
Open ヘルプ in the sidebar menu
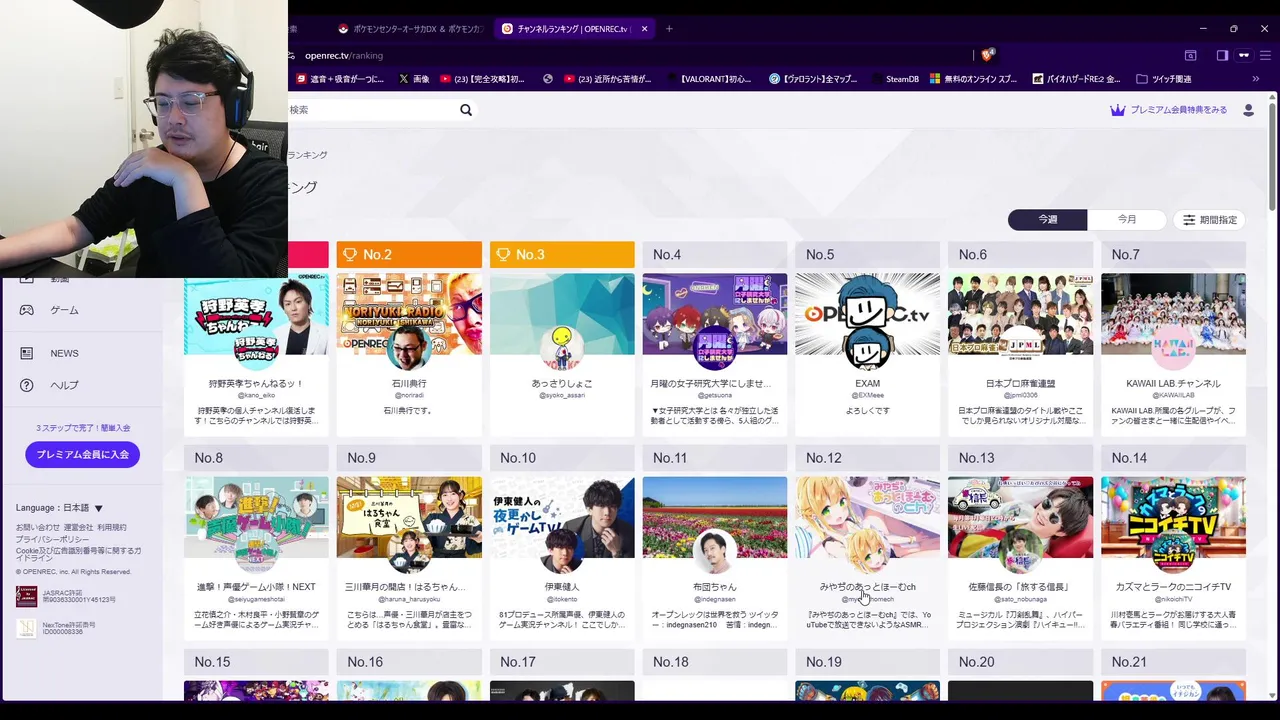point(64,385)
